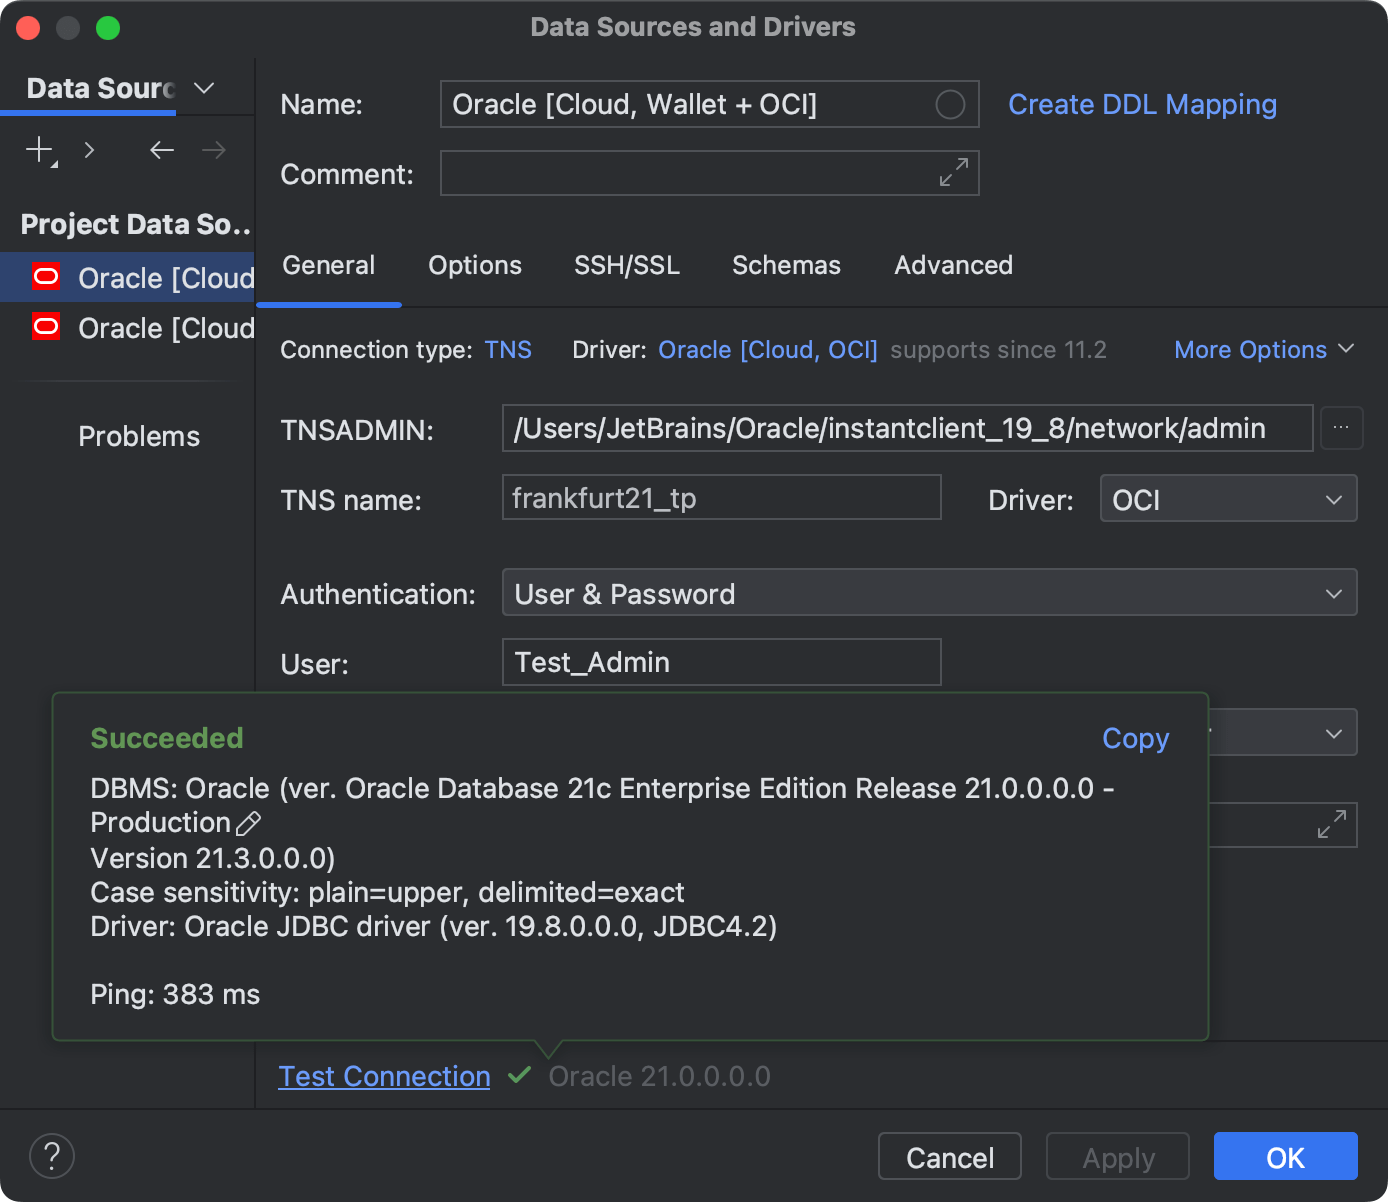Click Create DDL Mapping
This screenshot has height=1202, width=1388.
click(1142, 104)
